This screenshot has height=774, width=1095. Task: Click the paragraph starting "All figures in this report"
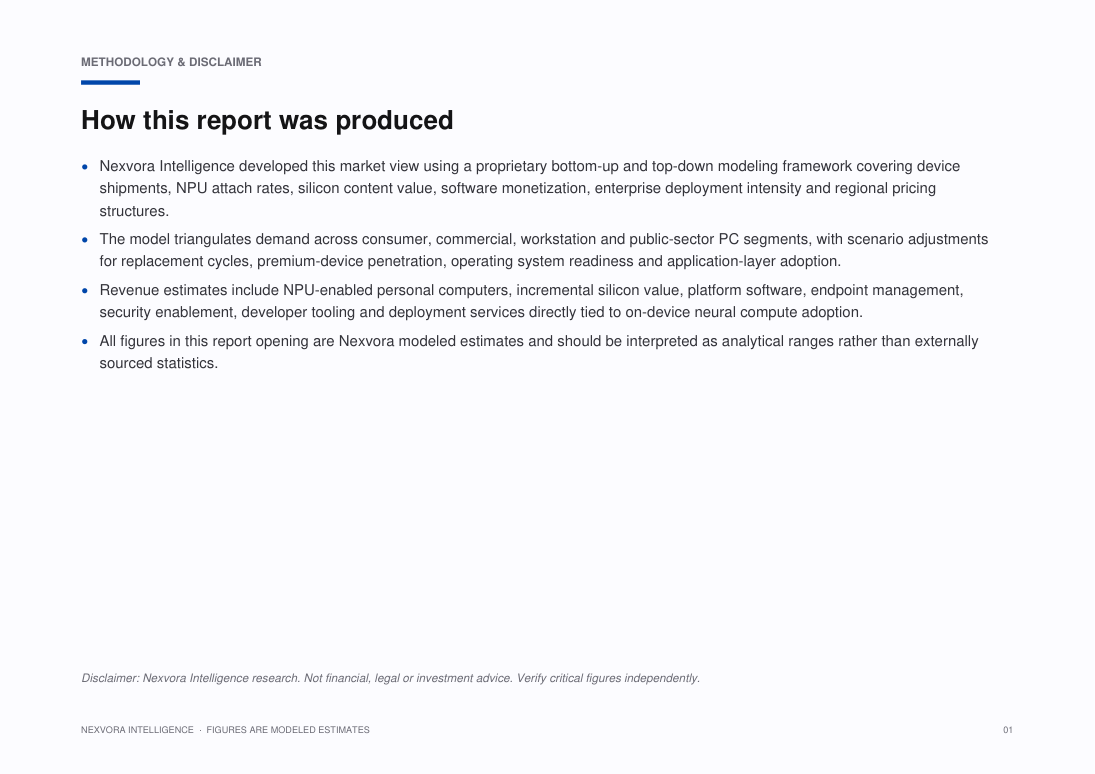click(538, 352)
